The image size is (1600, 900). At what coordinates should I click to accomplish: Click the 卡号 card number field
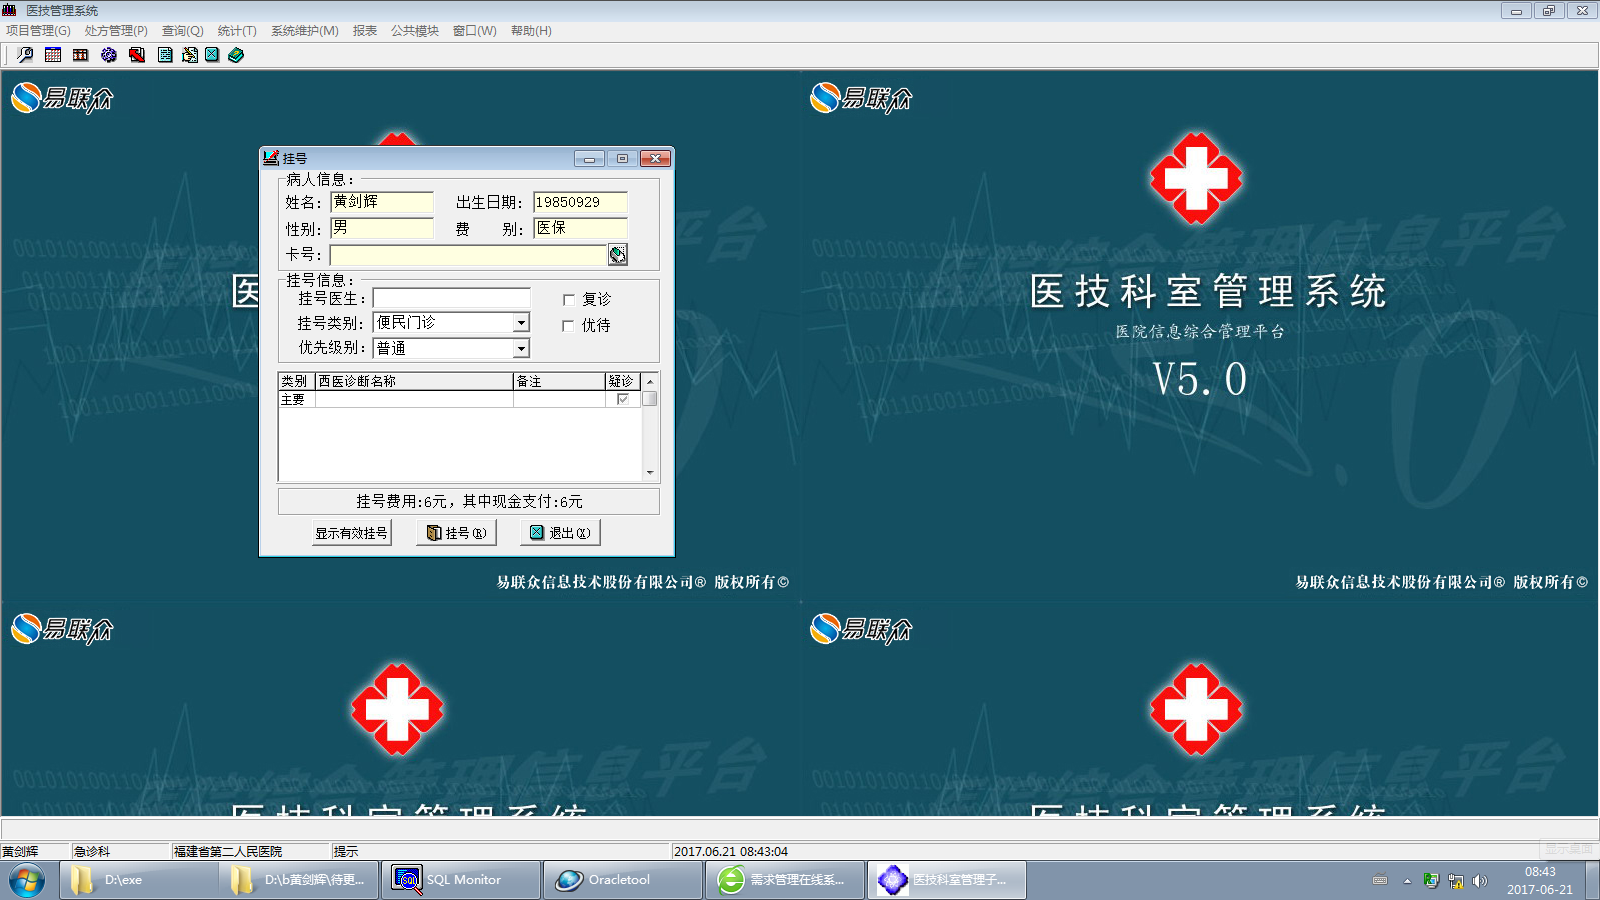tap(469, 255)
